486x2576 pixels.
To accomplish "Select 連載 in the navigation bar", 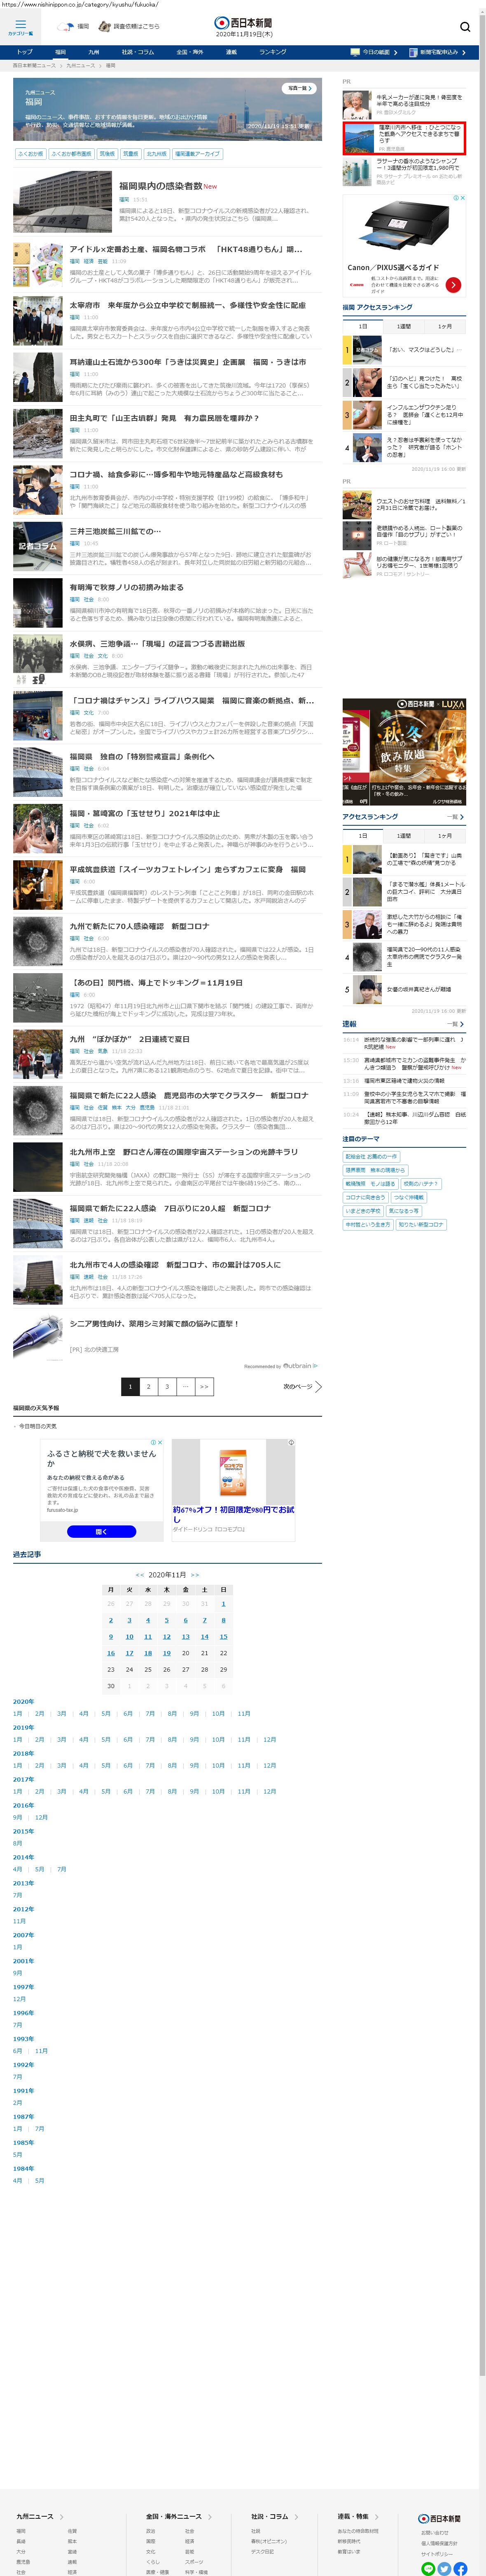I will 231,52.
